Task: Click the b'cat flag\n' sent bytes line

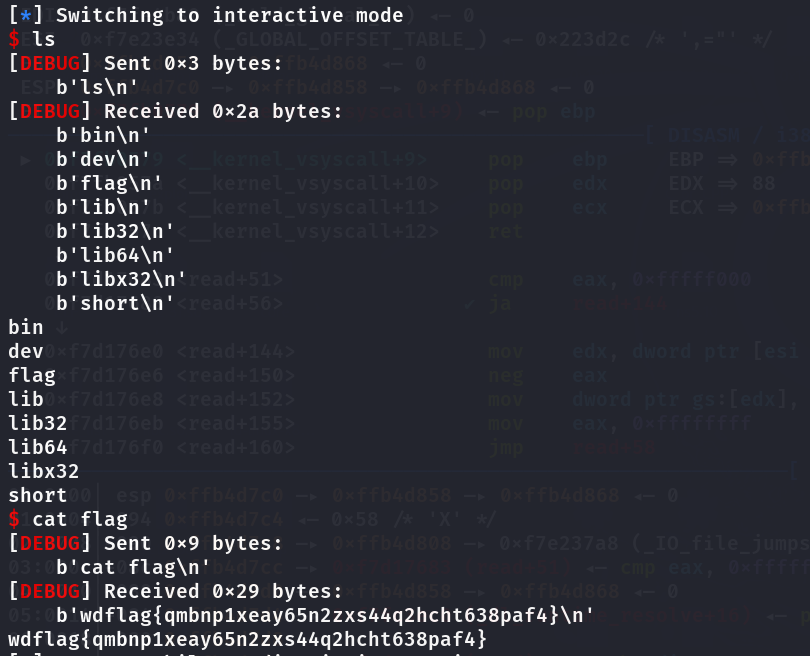Action: click(127, 567)
